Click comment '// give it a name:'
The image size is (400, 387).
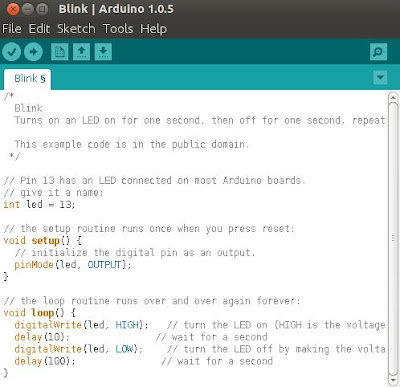(x=53, y=193)
